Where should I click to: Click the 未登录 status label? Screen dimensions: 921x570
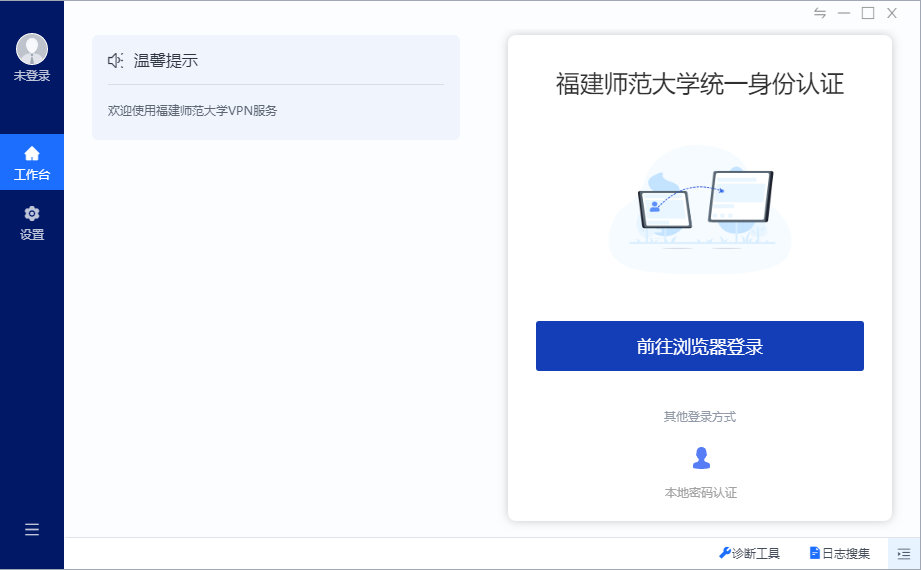(x=32, y=76)
